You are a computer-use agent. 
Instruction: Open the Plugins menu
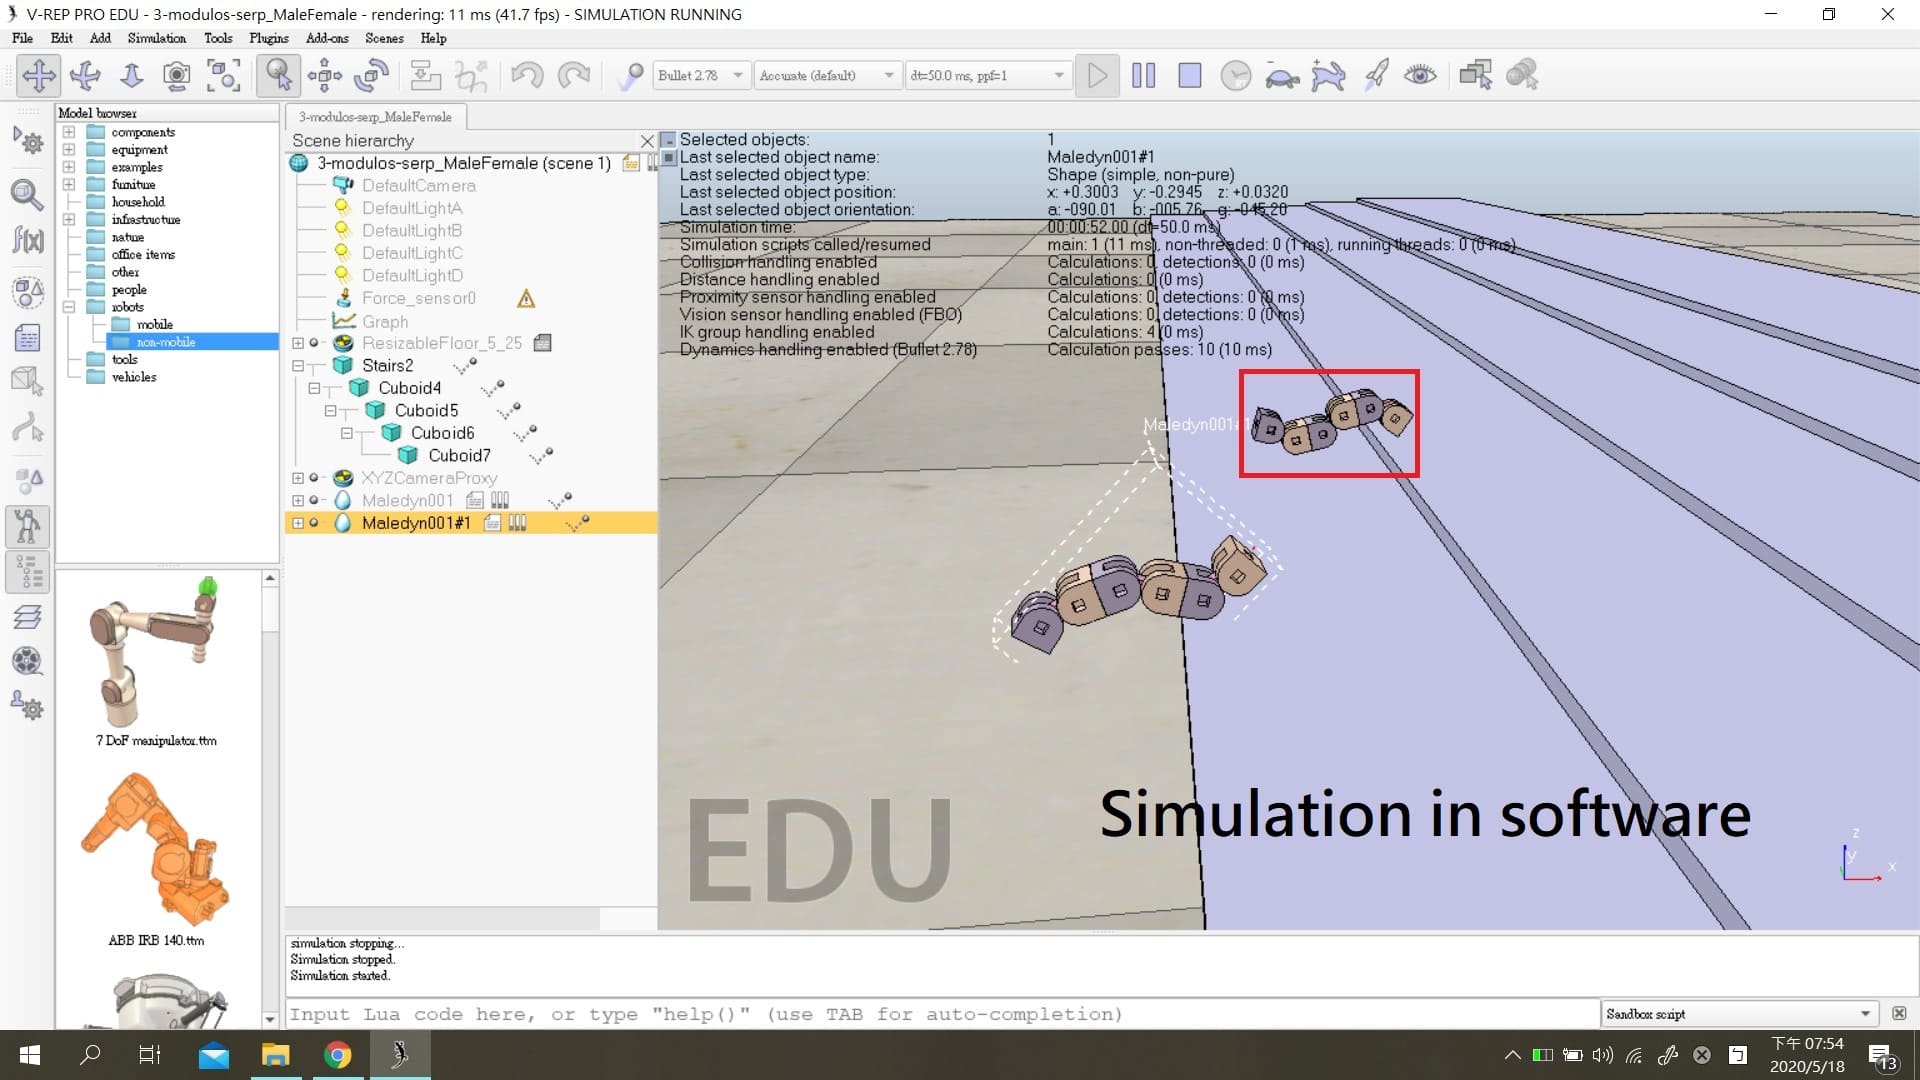[x=269, y=38]
